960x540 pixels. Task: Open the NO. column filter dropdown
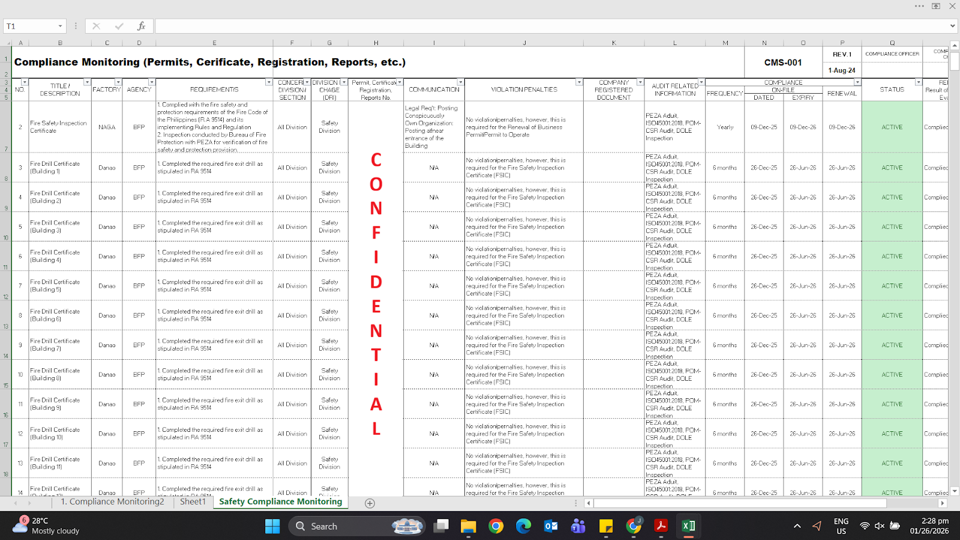[24, 82]
